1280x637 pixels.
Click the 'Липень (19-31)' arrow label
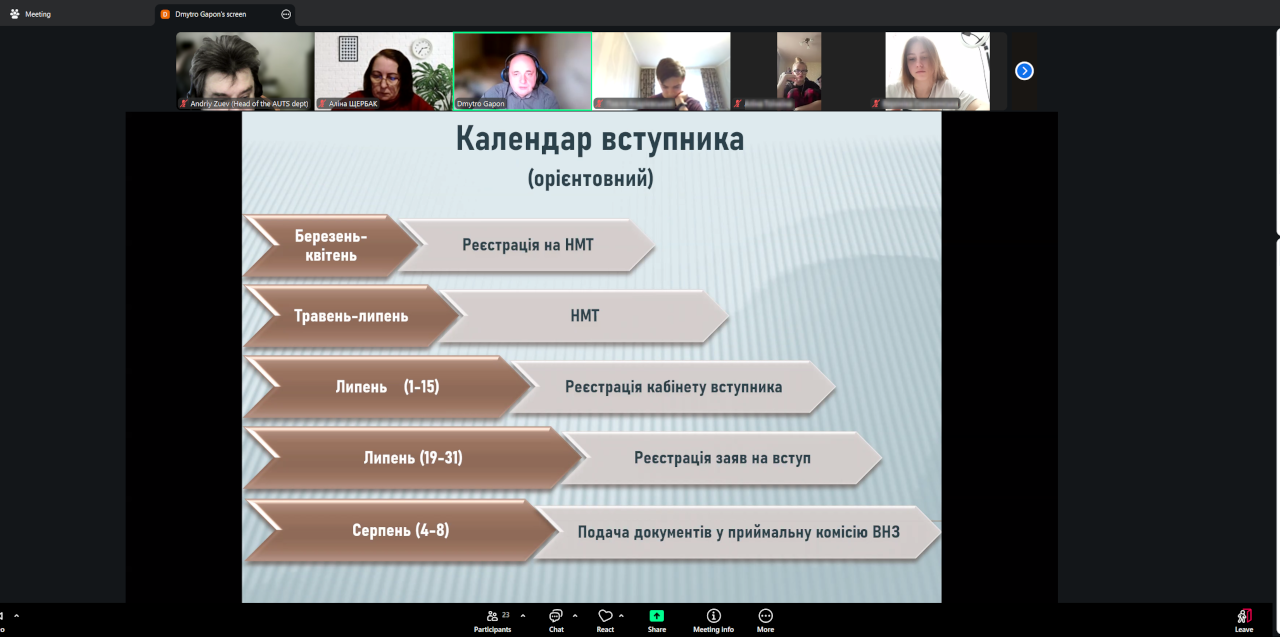[413, 458]
